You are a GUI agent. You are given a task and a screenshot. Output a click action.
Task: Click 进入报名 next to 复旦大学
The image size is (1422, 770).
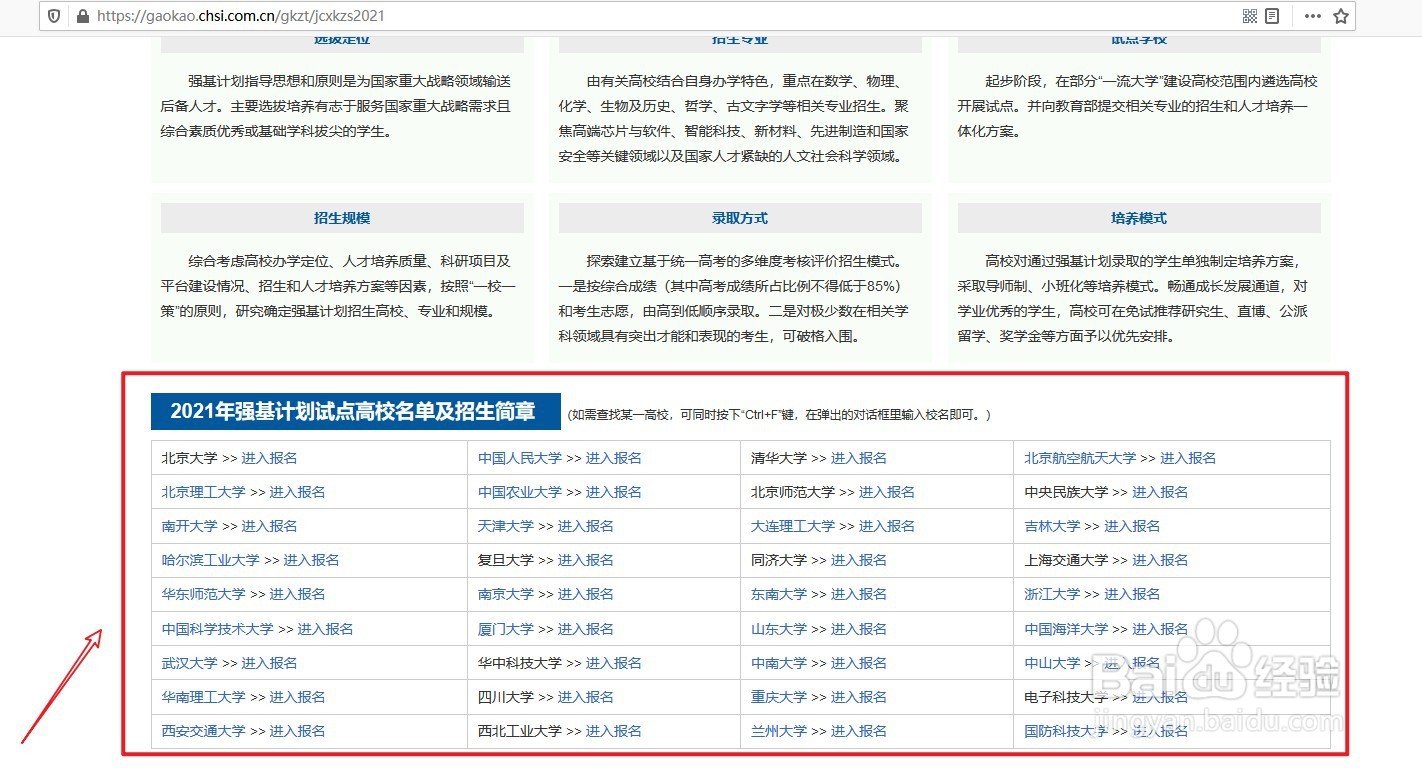pyautogui.click(x=585, y=560)
